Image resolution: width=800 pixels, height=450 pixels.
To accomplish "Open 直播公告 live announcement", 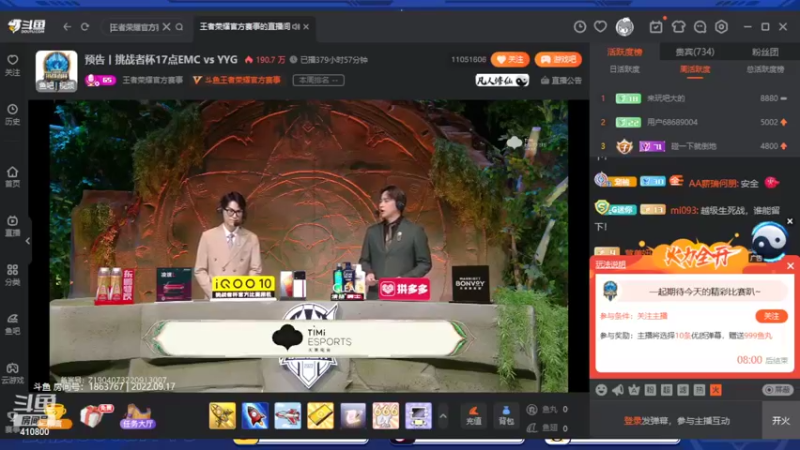I will [x=561, y=80].
